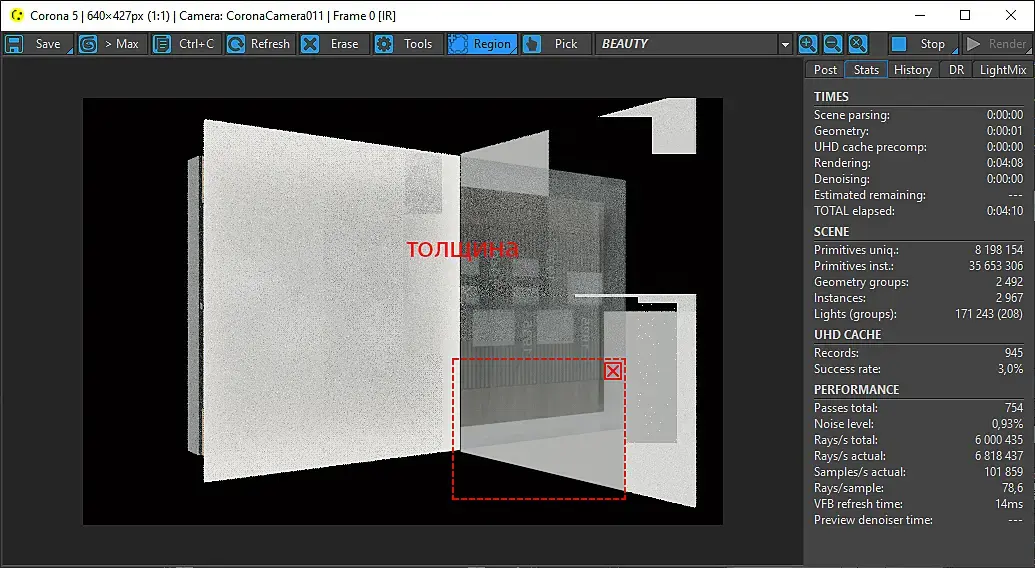Open the BEAUTY render element dropdown
Viewport: 1035px width, 568px height.
693,44
